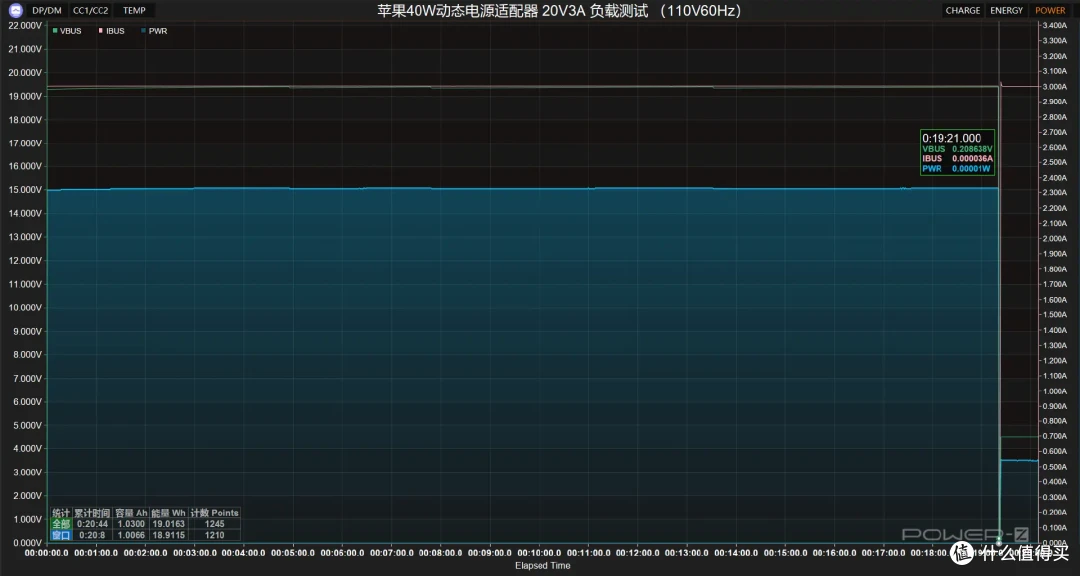This screenshot has width=1080, height=576.
Task: Click window points count 1210
Action: [214, 535]
